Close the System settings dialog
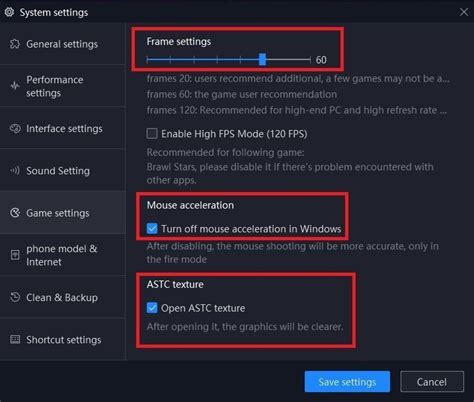This screenshot has width=474, height=402. [464, 12]
